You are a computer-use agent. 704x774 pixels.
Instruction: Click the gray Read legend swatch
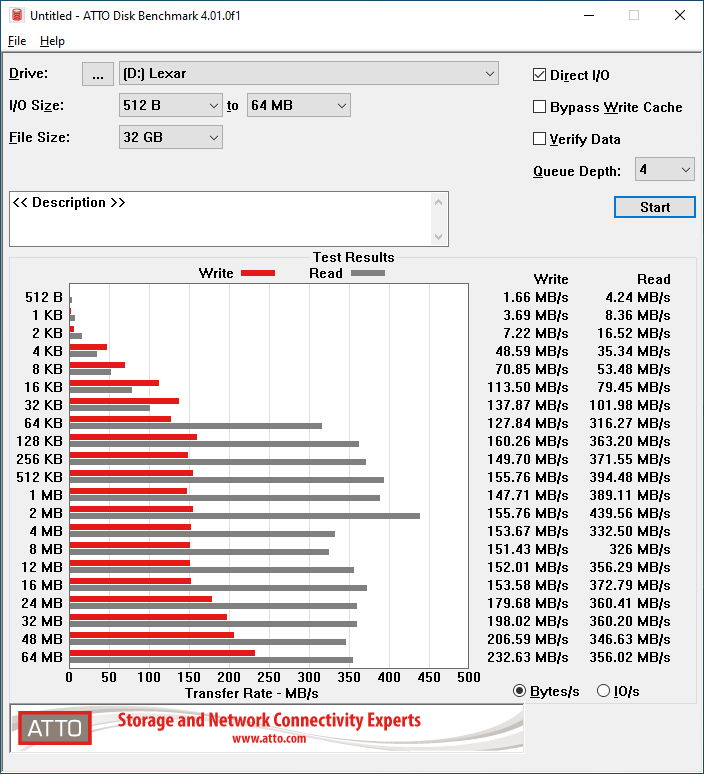368,273
